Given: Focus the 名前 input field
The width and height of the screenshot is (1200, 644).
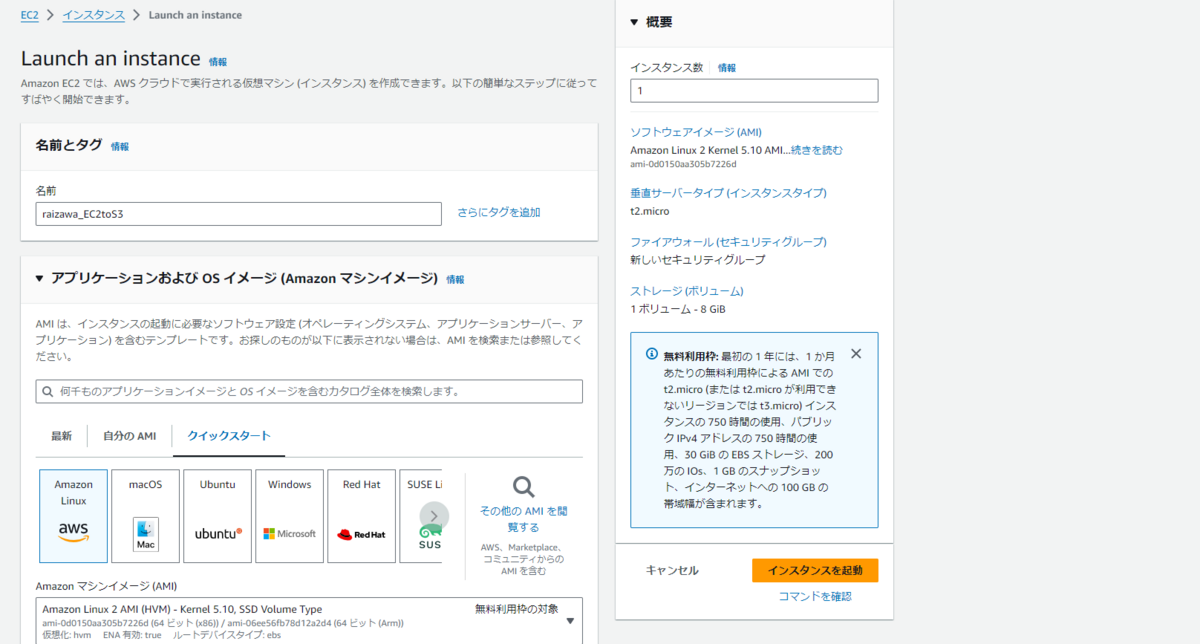Looking at the screenshot, I should [238, 214].
